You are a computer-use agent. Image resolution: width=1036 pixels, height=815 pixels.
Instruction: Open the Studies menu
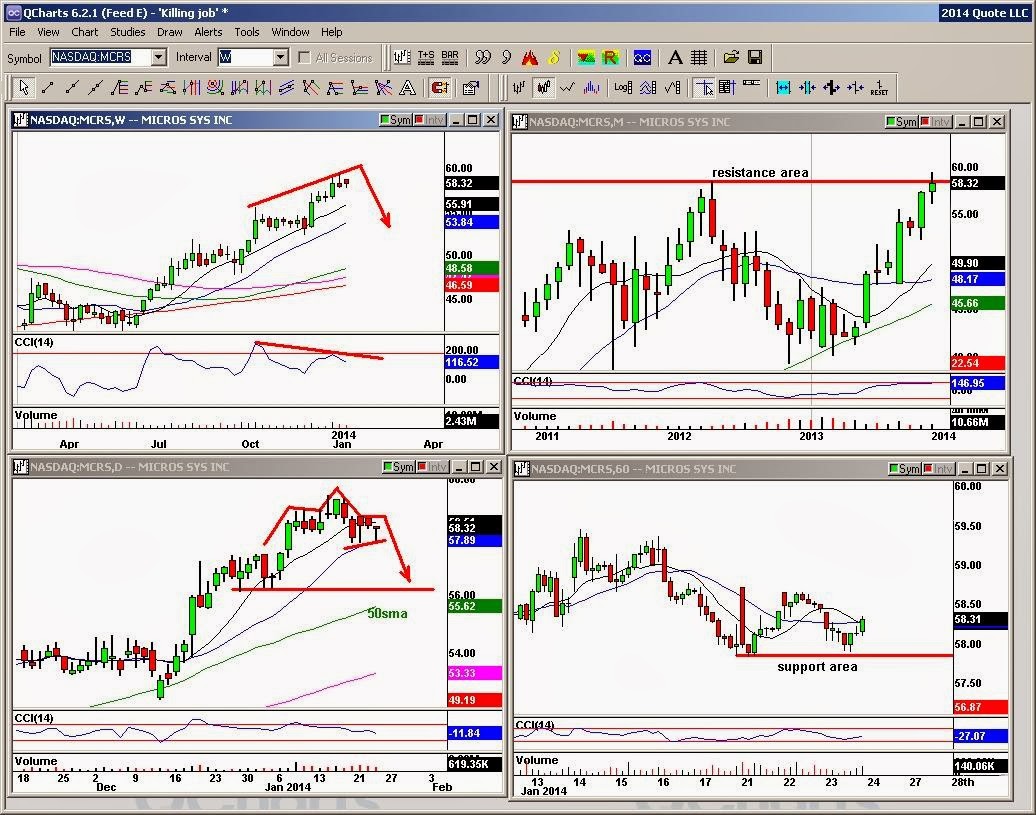pos(128,32)
